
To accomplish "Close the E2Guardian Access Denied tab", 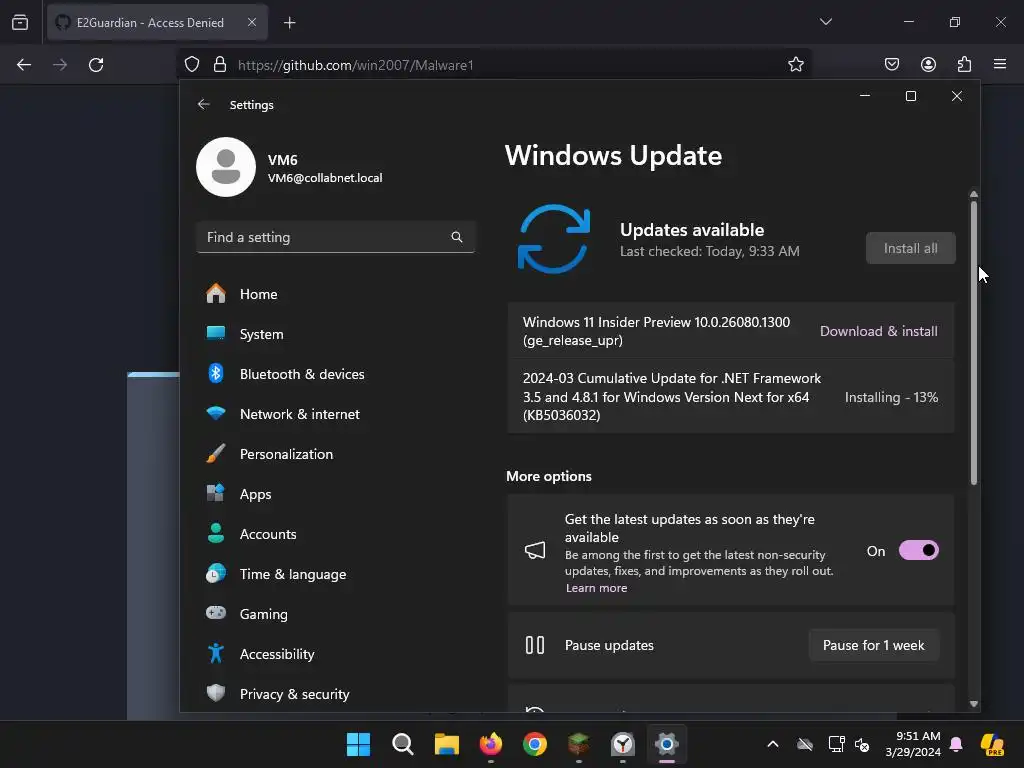I will (x=252, y=22).
